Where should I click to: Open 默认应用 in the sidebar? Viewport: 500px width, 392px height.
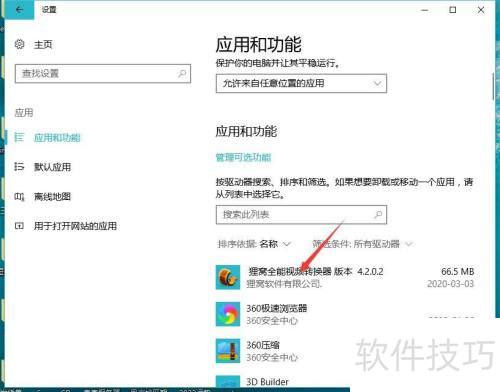[52, 167]
